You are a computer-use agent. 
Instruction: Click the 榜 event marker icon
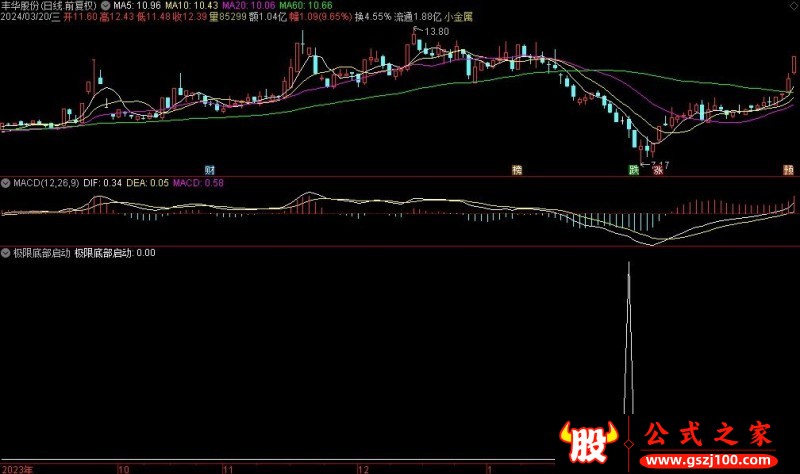coord(517,169)
